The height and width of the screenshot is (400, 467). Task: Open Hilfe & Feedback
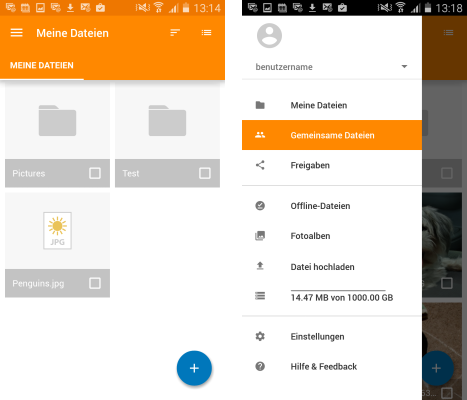332,367
